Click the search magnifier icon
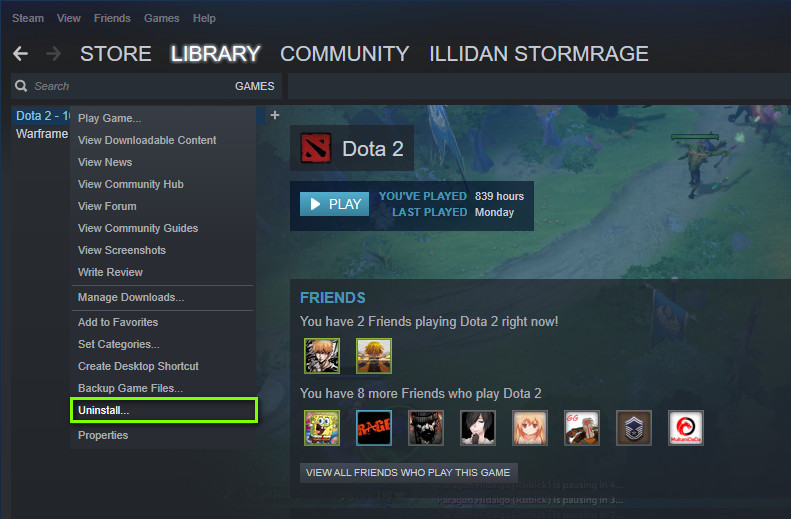Viewport: 791px width, 519px height. (x=21, y=86)
